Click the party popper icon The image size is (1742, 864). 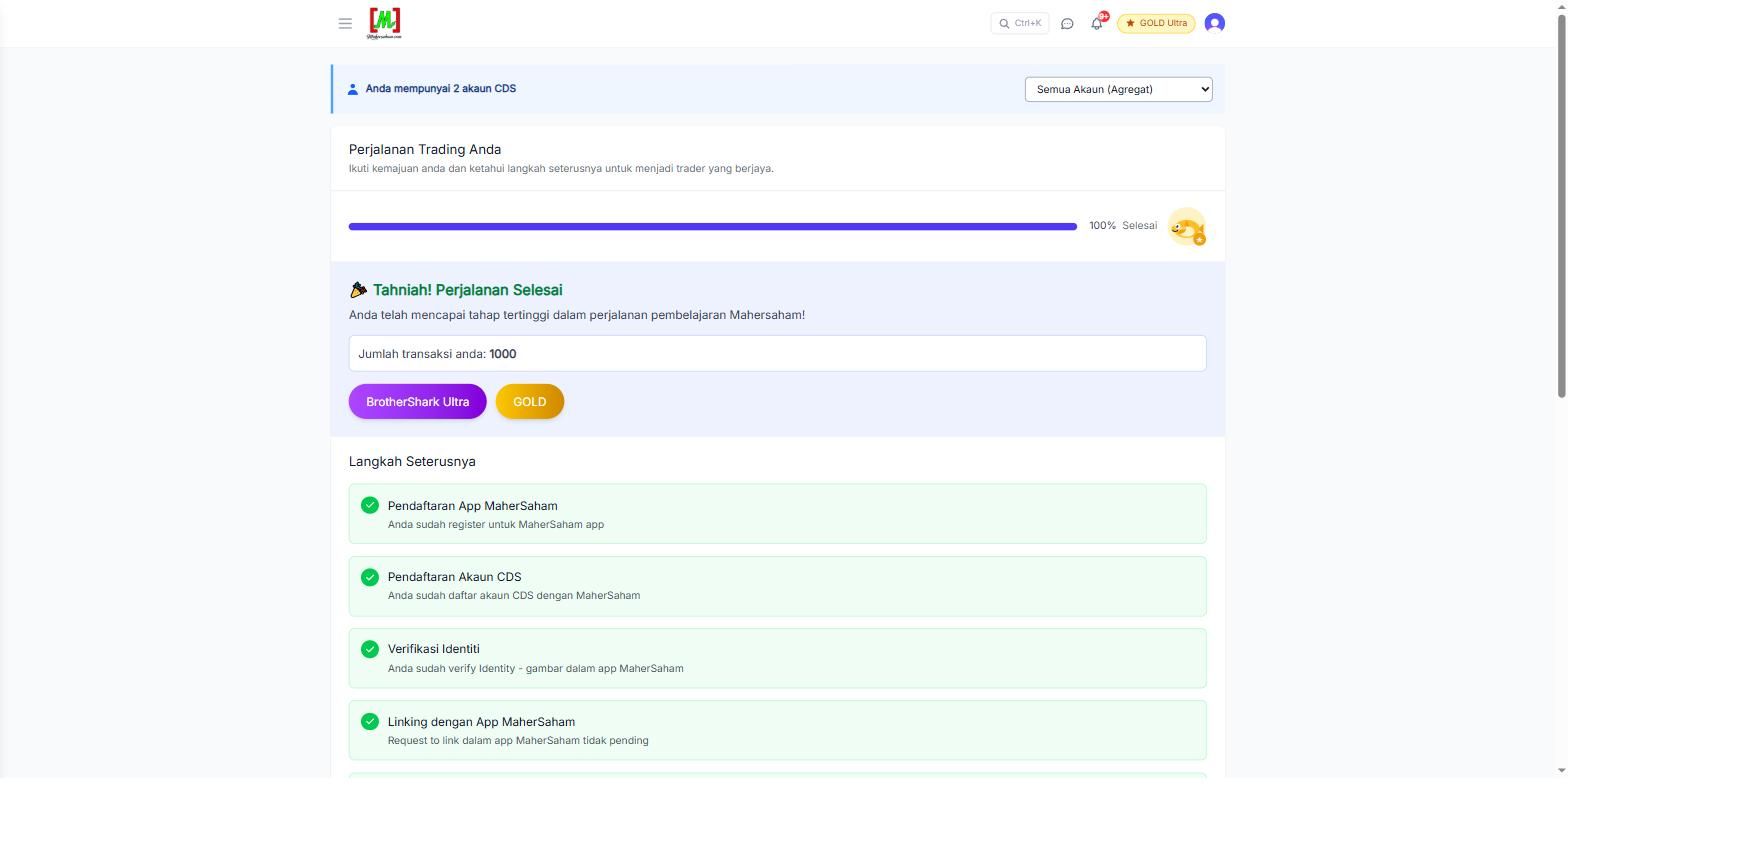pyautogui.click(x=358, y=290)
